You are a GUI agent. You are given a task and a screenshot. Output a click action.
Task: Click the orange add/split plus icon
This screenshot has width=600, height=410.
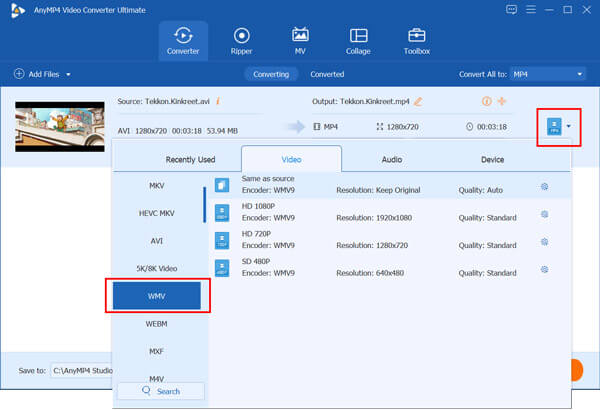pyautogui.click(x=502, y=101)
